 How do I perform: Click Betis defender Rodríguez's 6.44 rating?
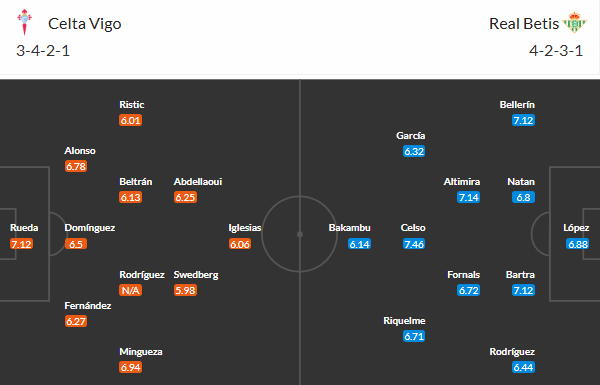click(523, 367)
